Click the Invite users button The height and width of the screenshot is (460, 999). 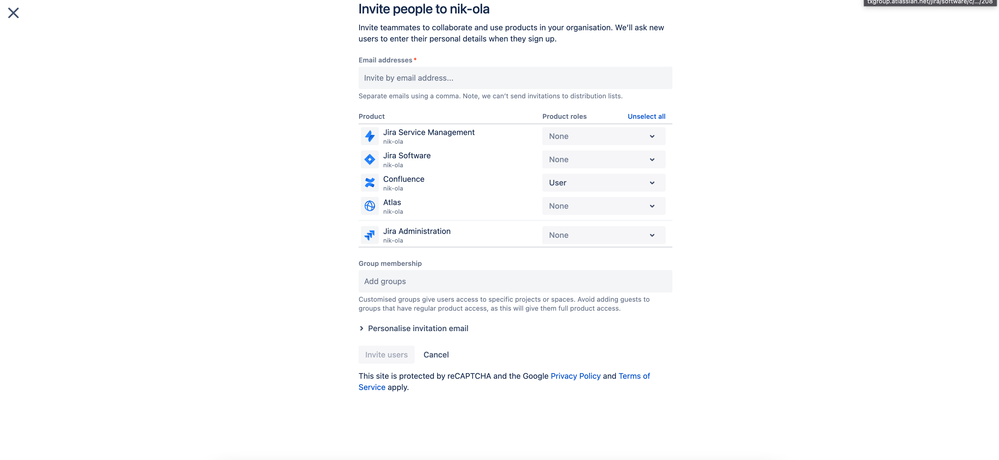(x=386, y=355)
